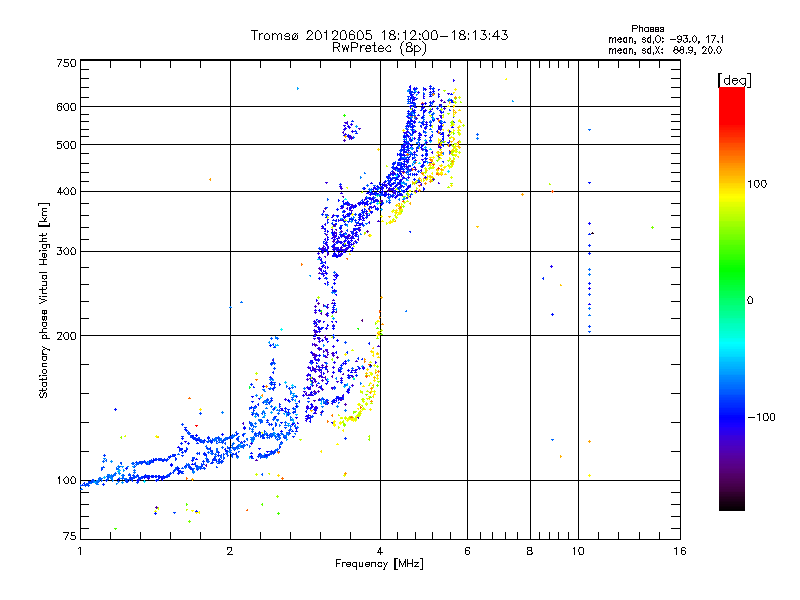Click the y-axis label 'Stationary phase Virtual Height [km]'
The image size is (800, 600).
coord(43,300)
